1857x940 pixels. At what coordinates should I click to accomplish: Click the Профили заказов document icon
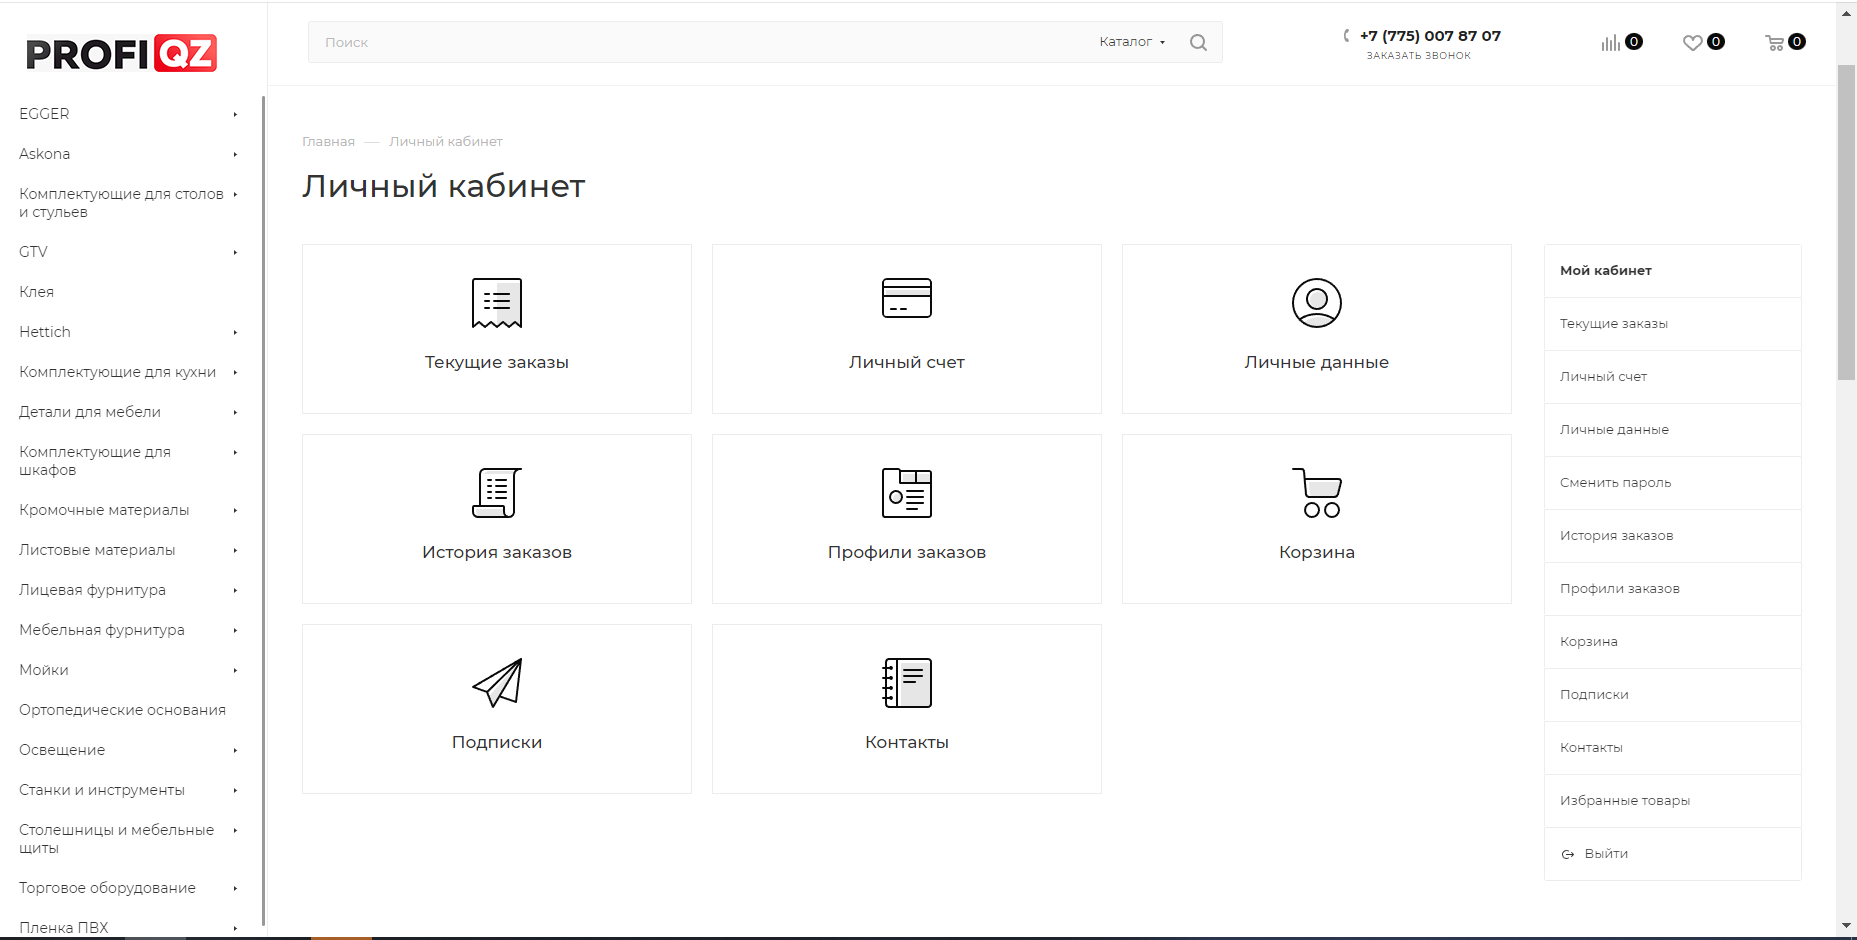point(907,493)
